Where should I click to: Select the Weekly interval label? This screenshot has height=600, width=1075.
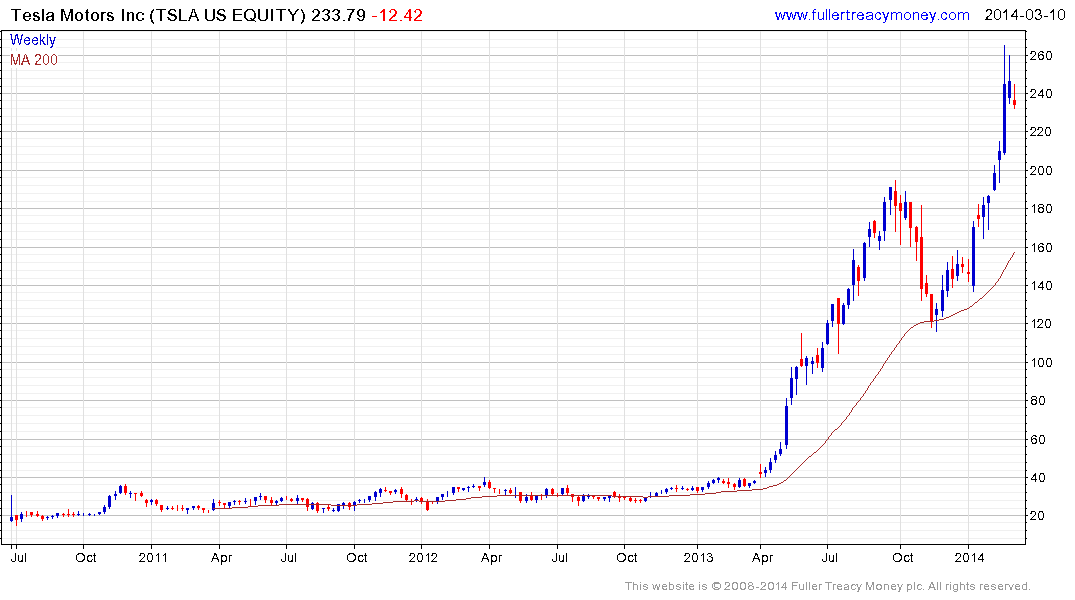point(33,40)
